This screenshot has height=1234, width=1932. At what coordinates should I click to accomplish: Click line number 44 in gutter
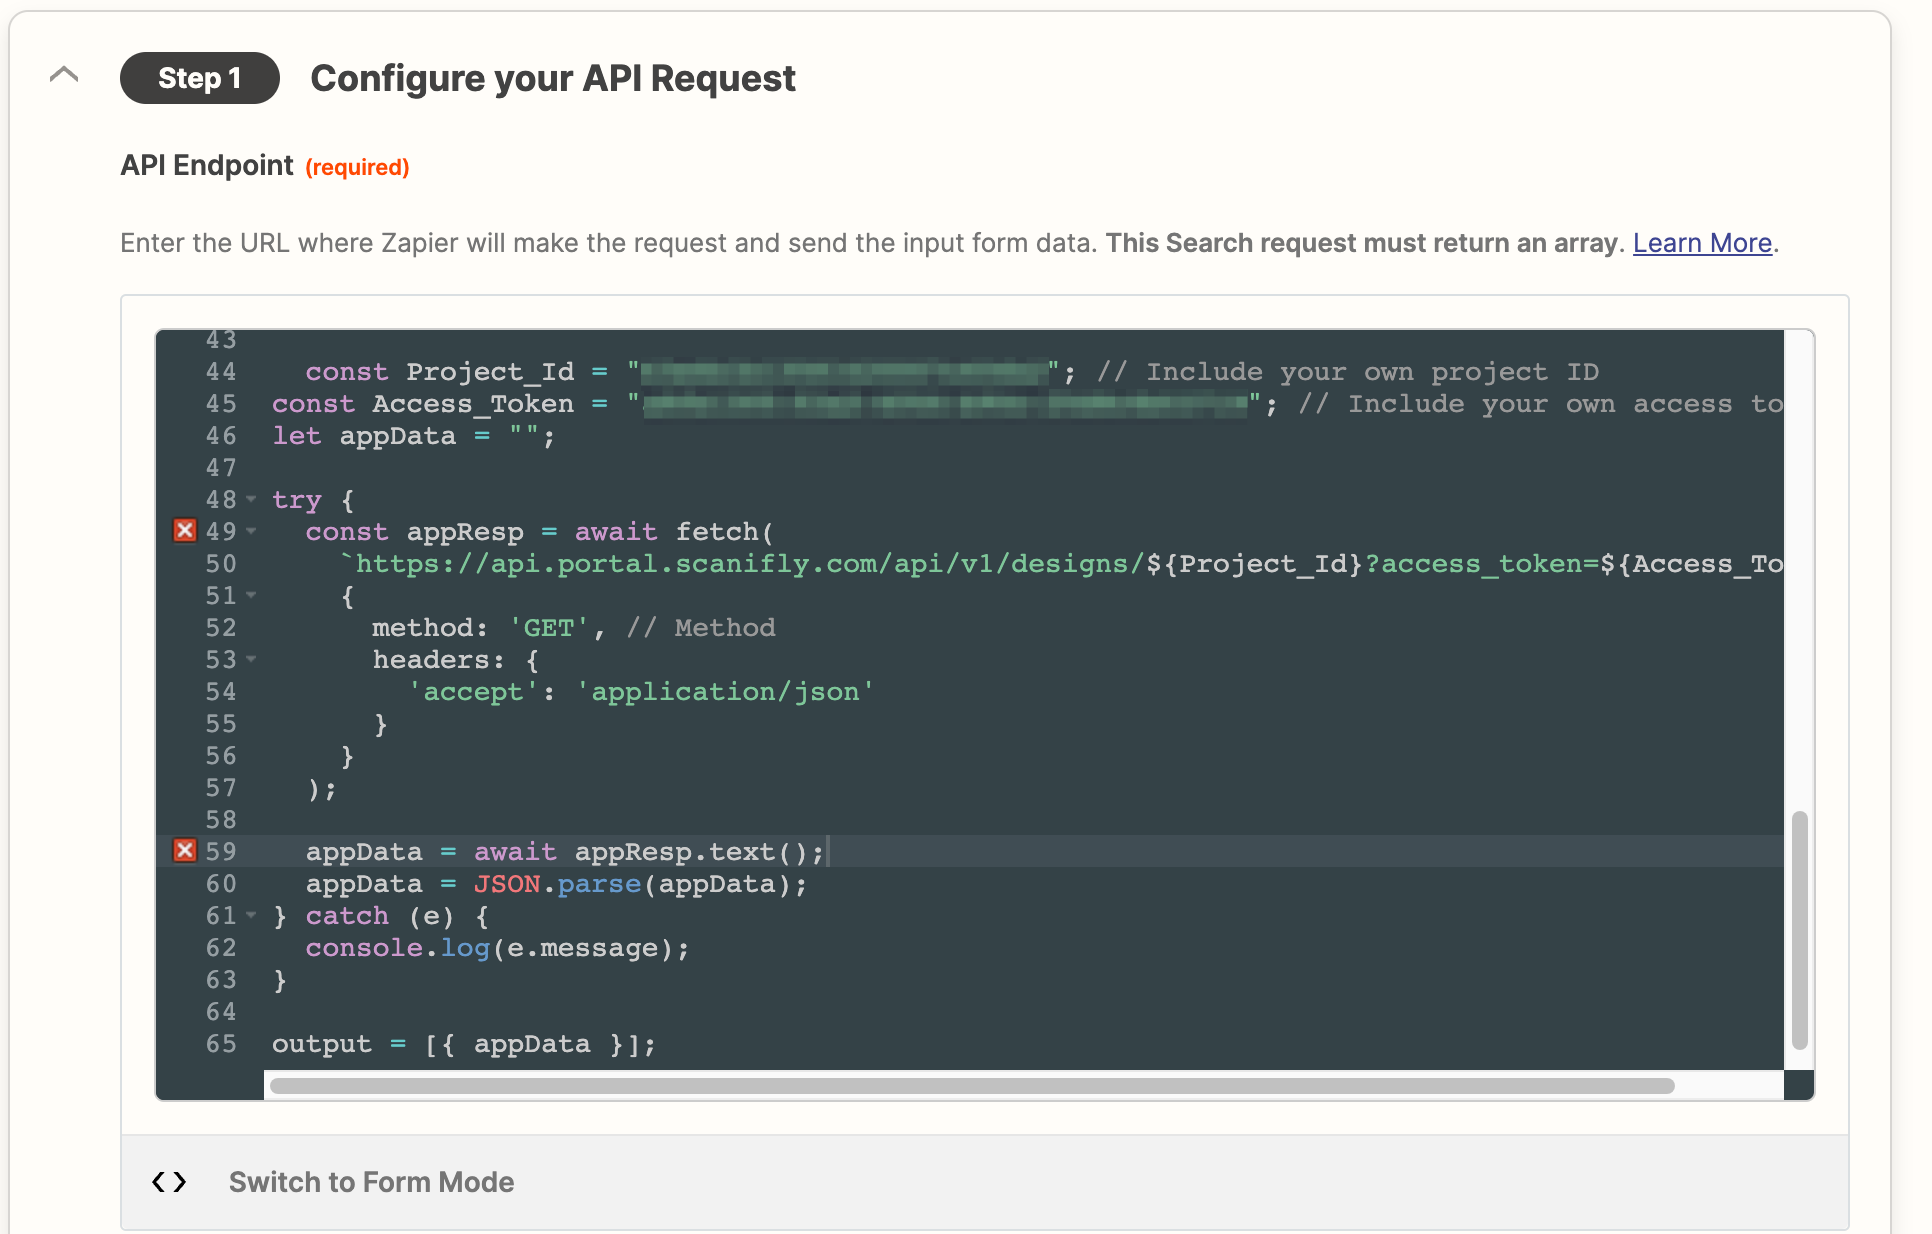coord(221,372)
